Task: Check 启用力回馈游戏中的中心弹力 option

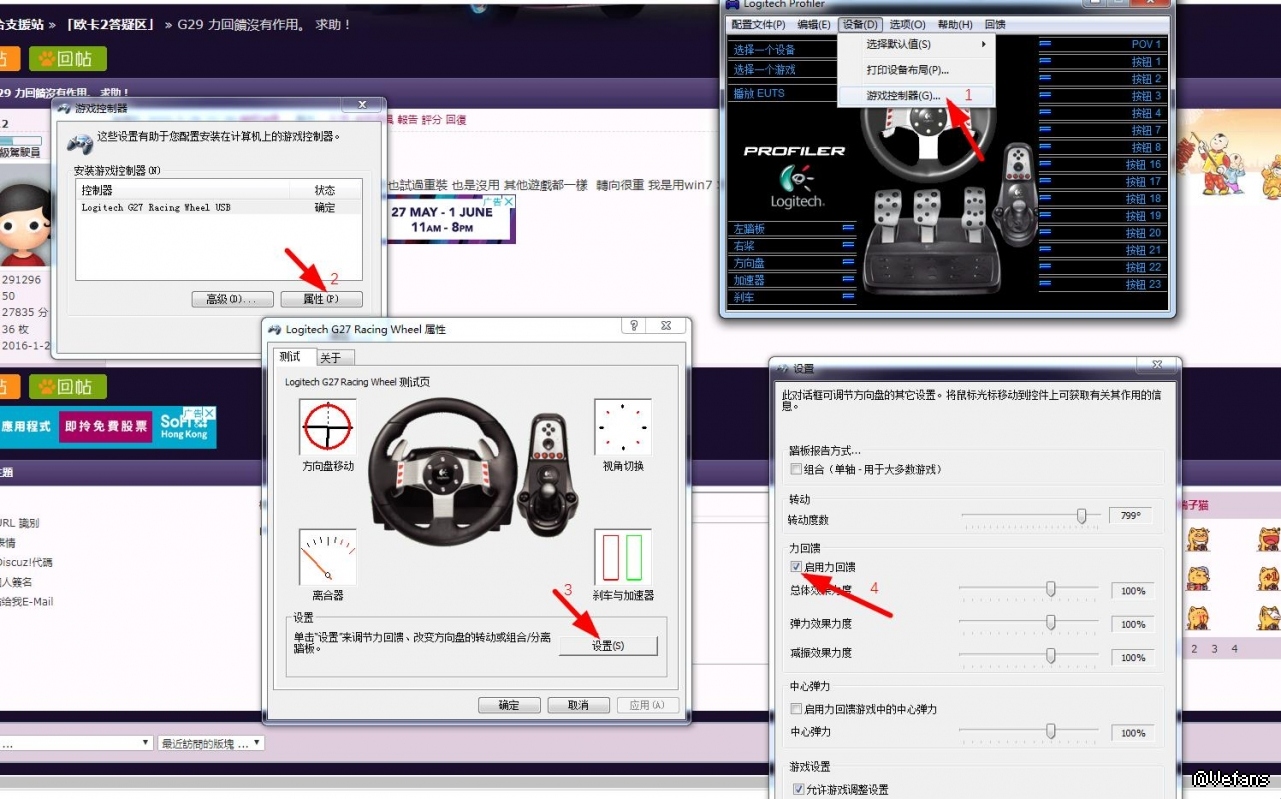Action: pos(796,709)
